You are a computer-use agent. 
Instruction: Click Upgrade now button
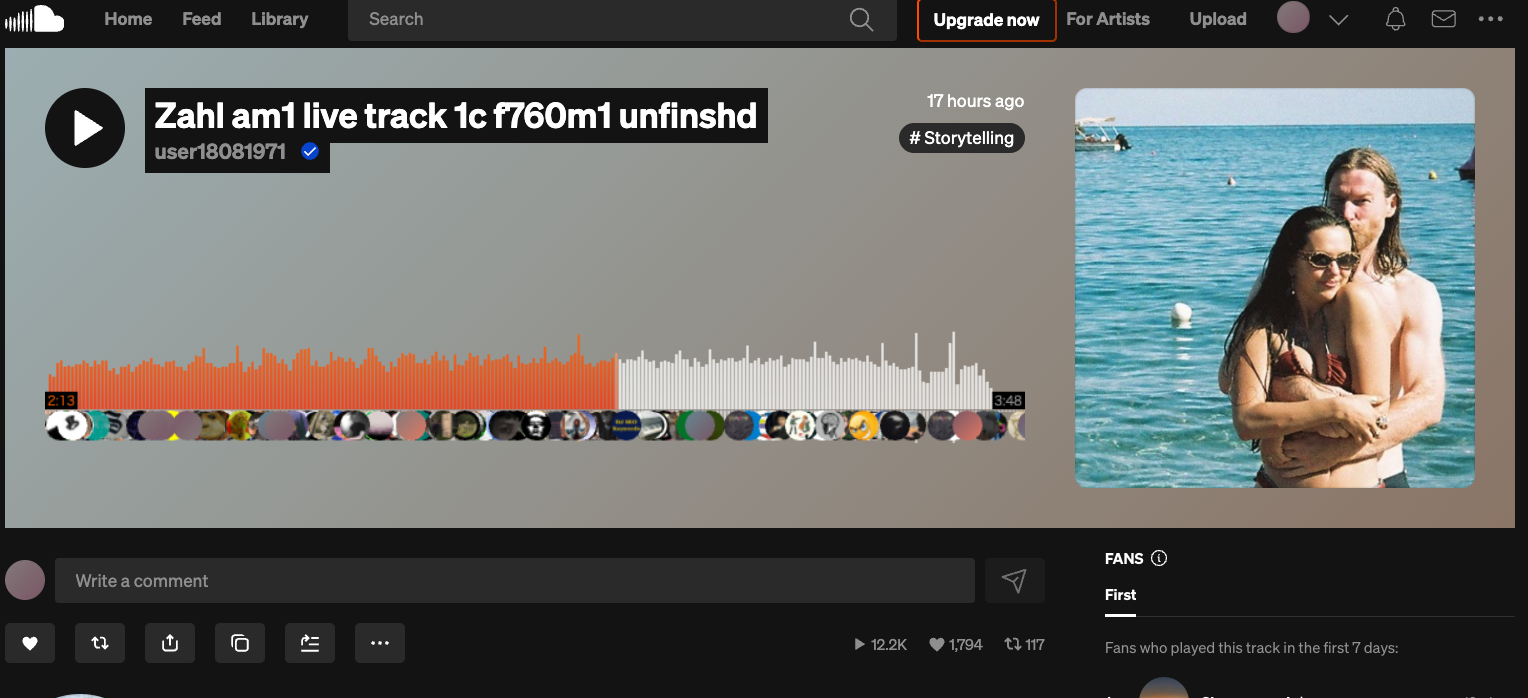pos(986,20)
